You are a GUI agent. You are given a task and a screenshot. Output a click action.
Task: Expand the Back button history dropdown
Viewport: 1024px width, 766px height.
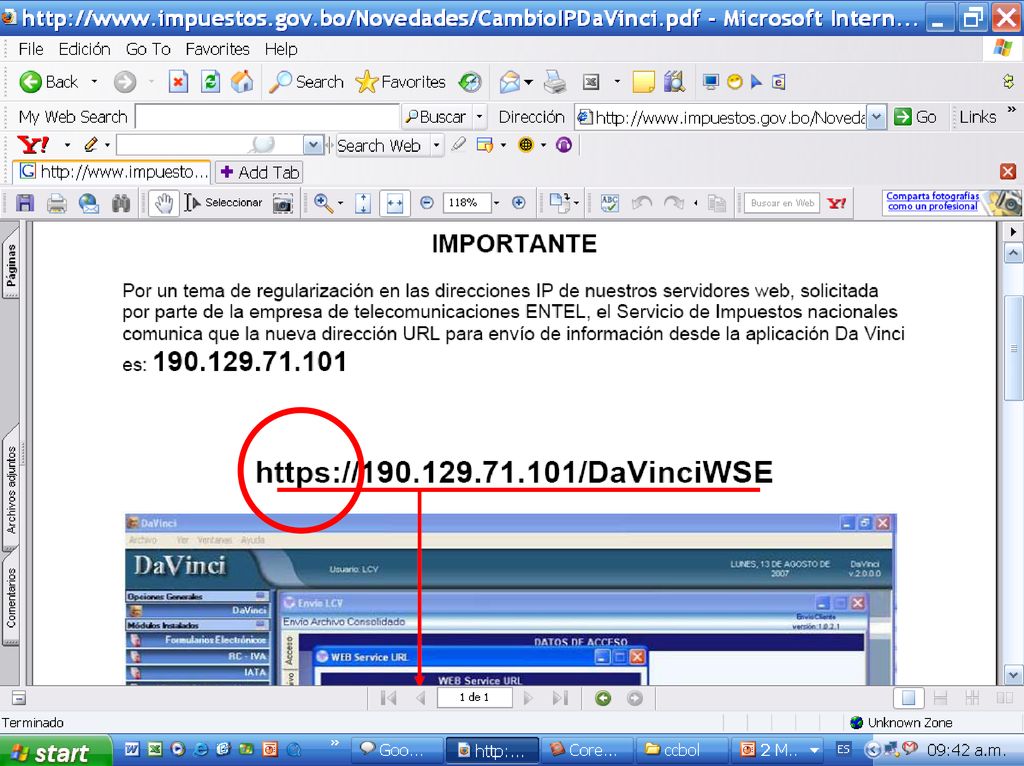tap(94, 82)
